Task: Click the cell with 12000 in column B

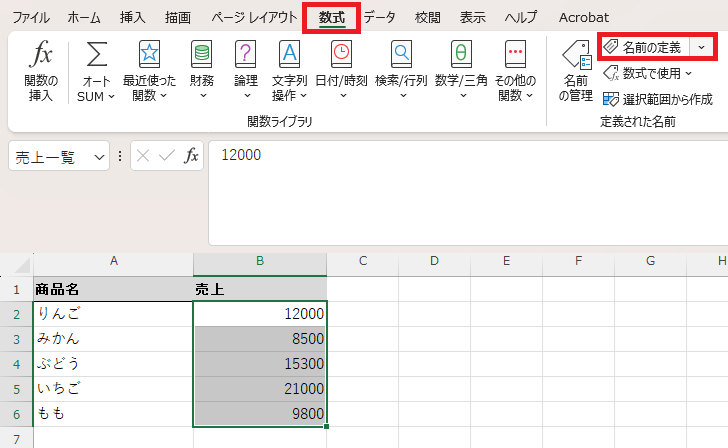Action: pyautogui.click(x=260, y=314)
